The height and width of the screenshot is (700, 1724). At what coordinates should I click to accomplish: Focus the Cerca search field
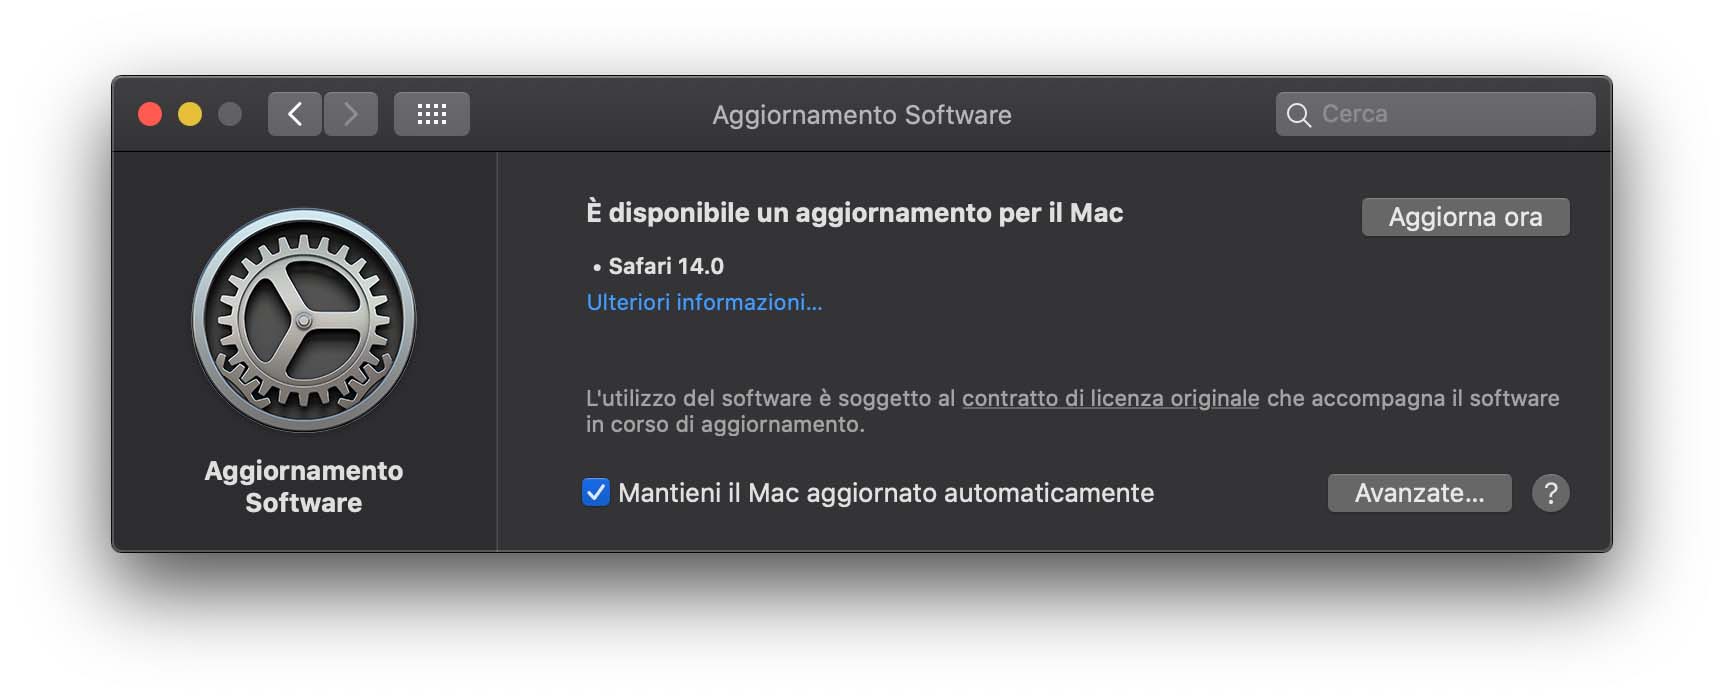pos(1452,114)
